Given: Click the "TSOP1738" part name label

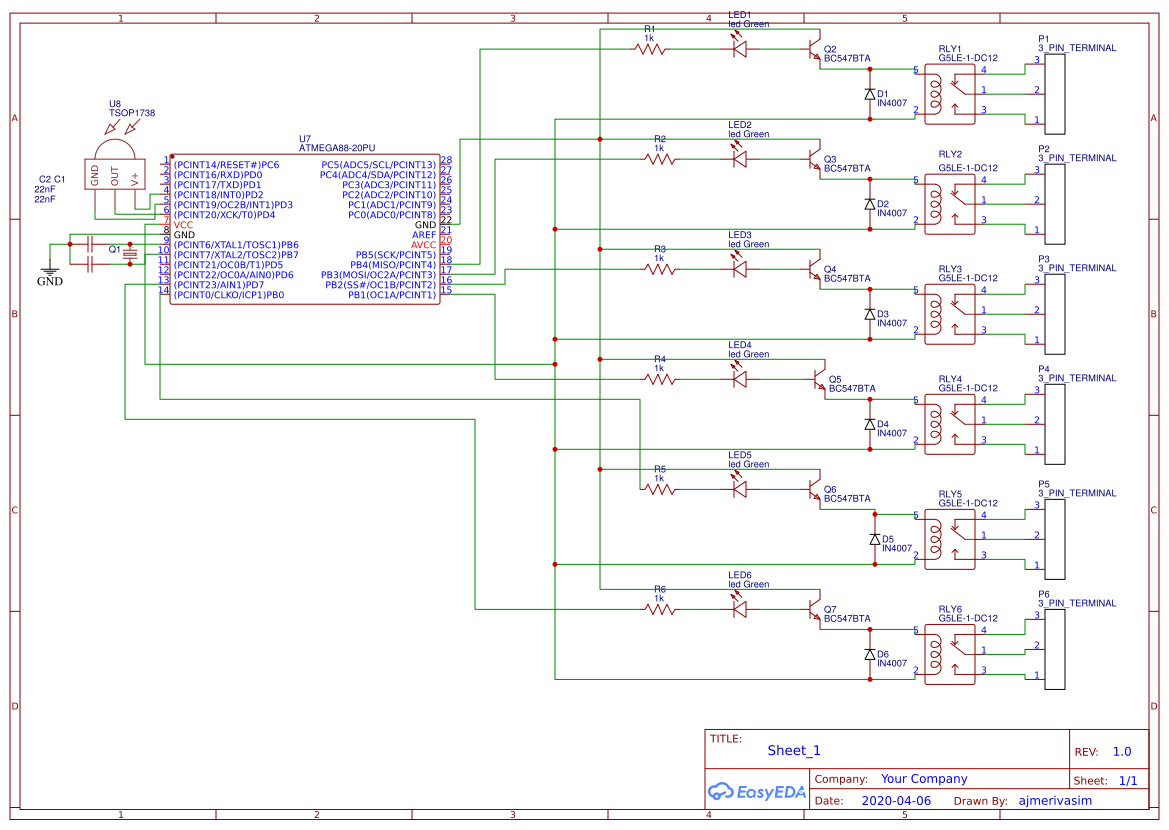Looking at the screenshot, I should [132, 113].
